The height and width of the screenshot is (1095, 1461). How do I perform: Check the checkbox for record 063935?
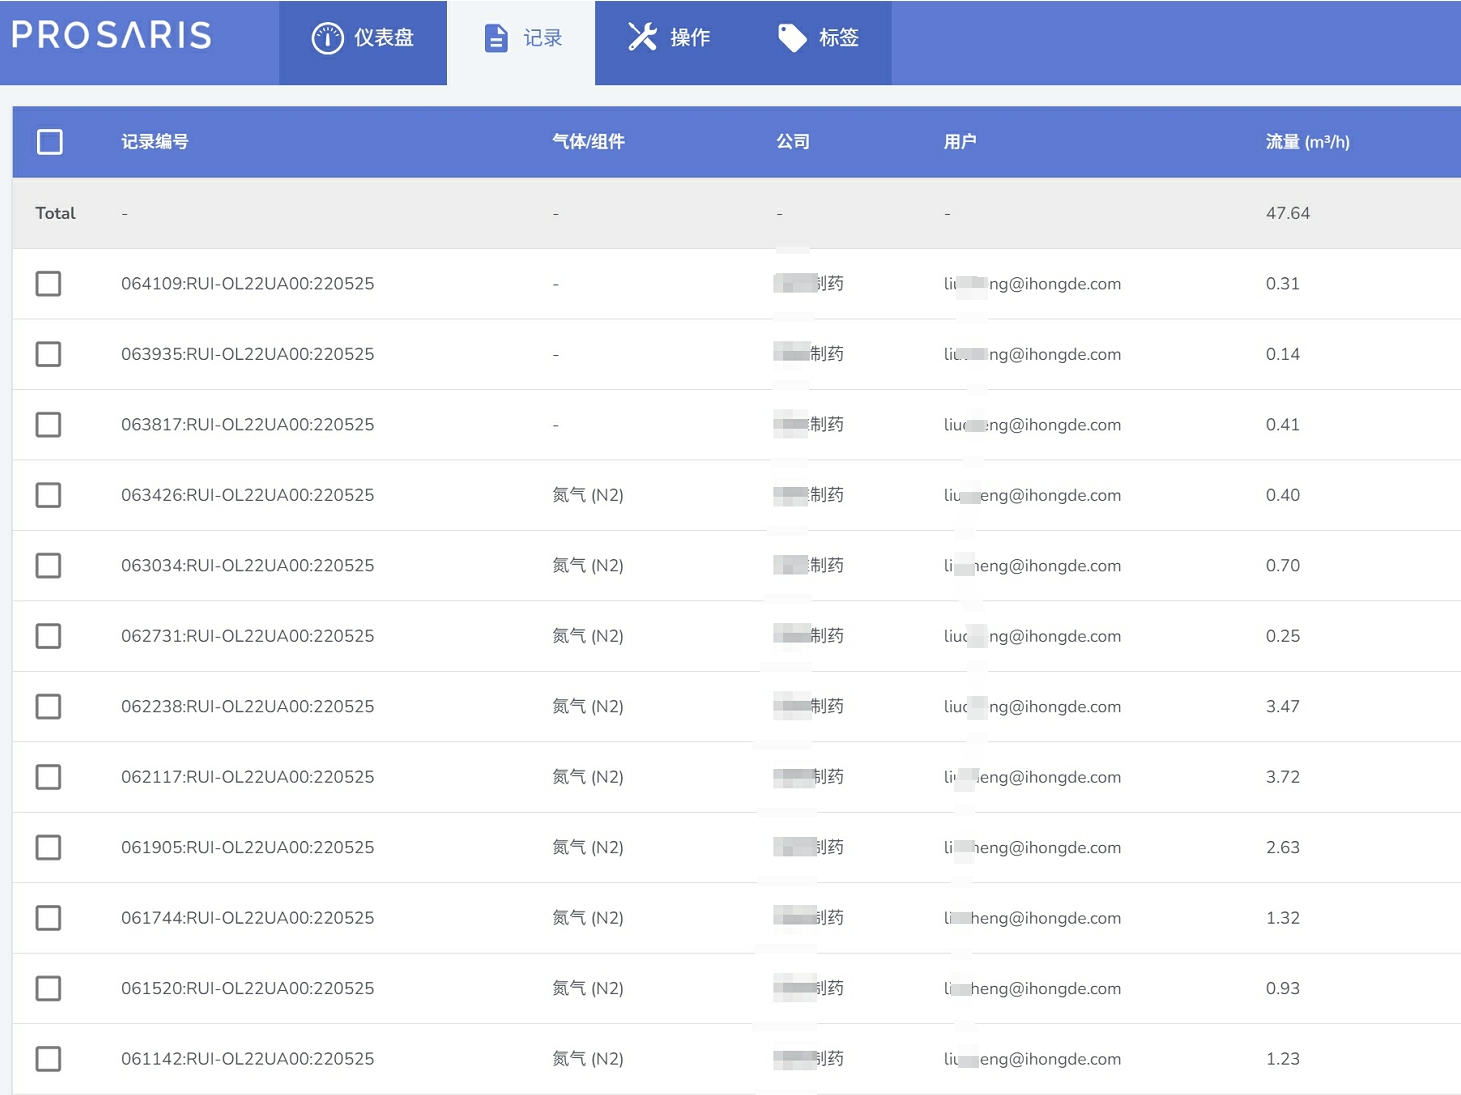click(48, 354)
